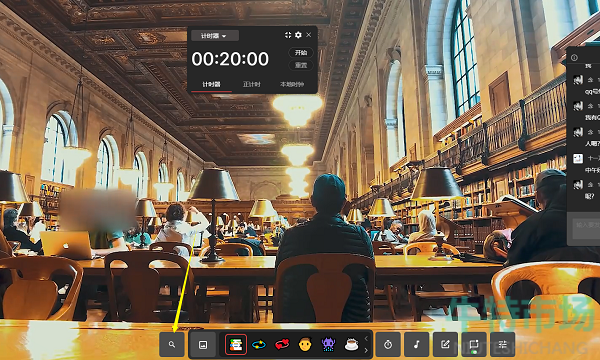The width and height of the screenshot is (600, 360).
Task: Select the coffee cup scene emoji
Action: coord(351,345)
